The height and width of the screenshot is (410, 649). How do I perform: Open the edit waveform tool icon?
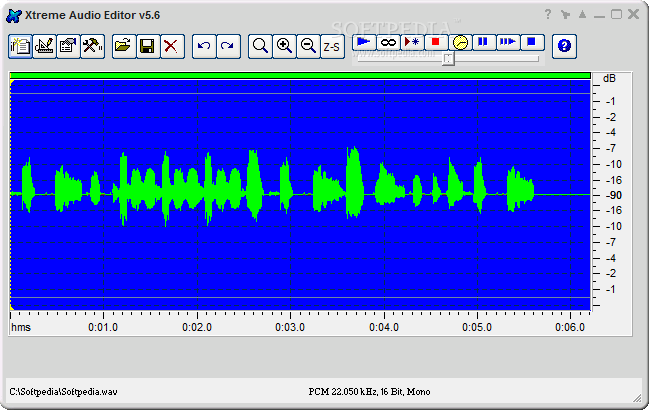pos(44,46)
